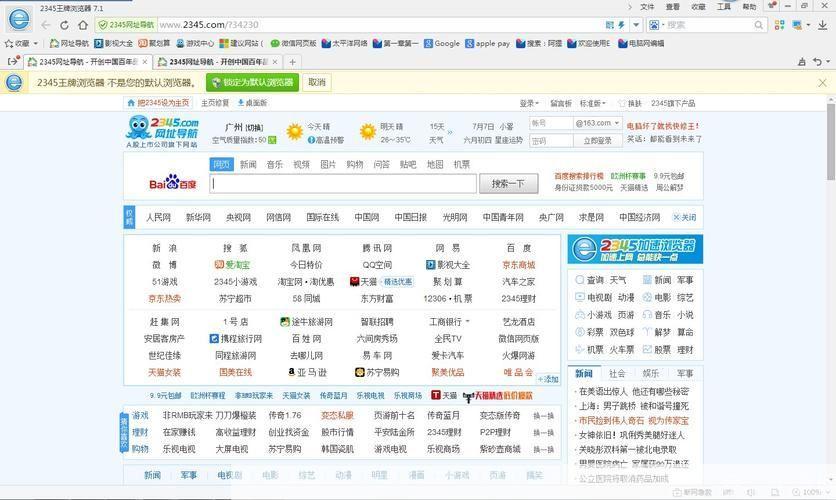
Task: Open the downloads arrow icon
Action: coord(823,25)
